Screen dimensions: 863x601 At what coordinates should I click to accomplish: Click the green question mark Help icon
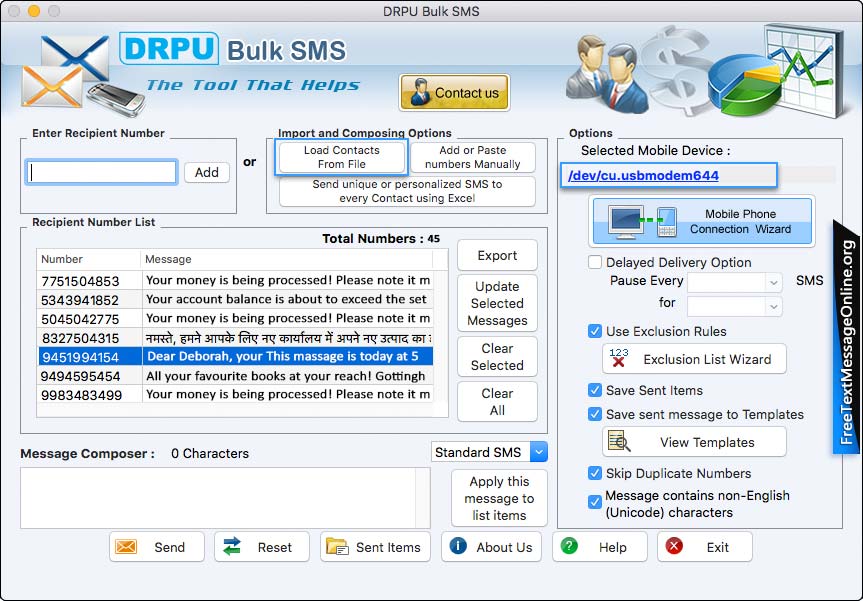point(569,546)
